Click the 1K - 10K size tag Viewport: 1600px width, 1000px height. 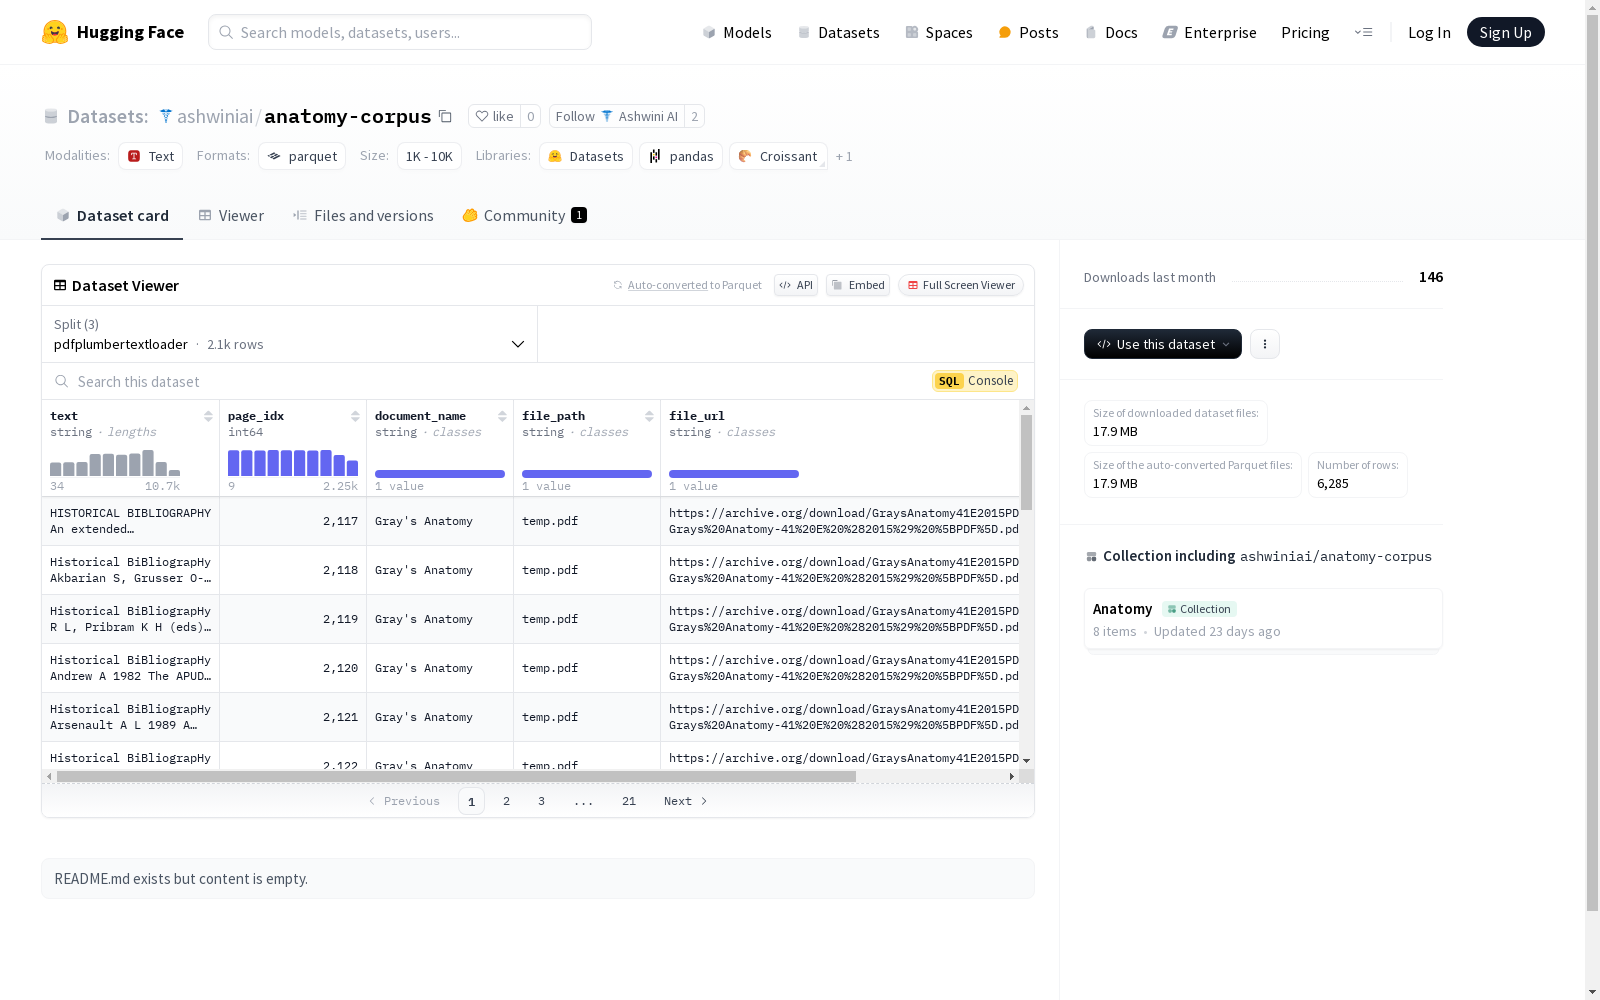[429, 156]
